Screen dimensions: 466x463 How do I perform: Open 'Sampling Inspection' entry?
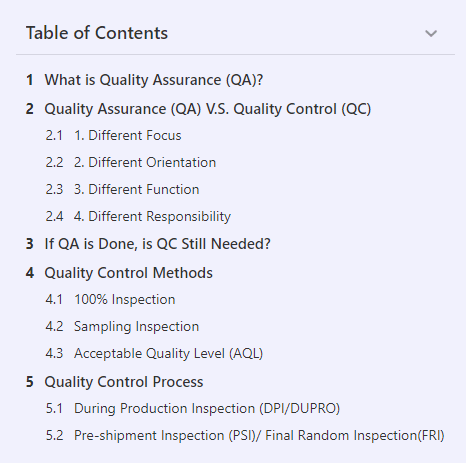click(137, 327)
